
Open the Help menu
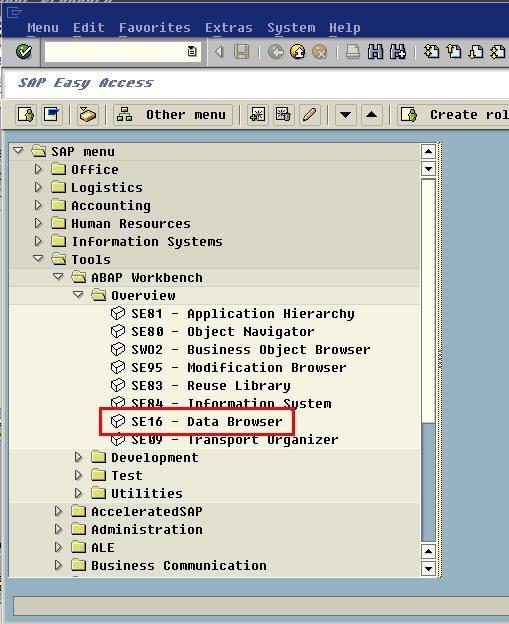(345, 28)
